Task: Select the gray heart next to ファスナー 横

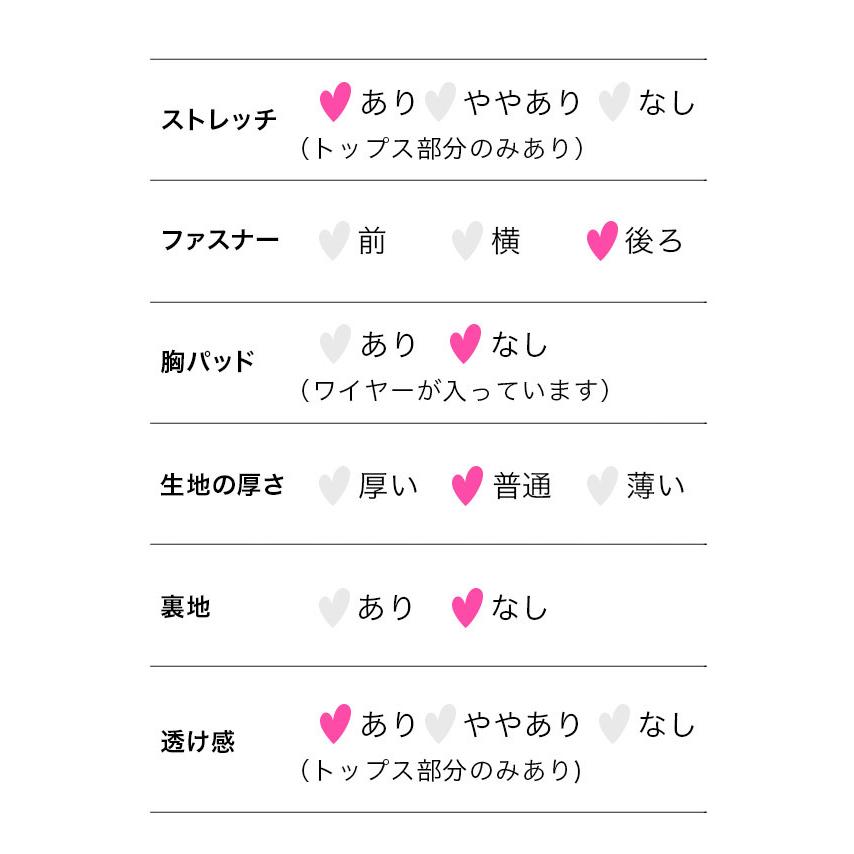Action: tap(467, 241)
